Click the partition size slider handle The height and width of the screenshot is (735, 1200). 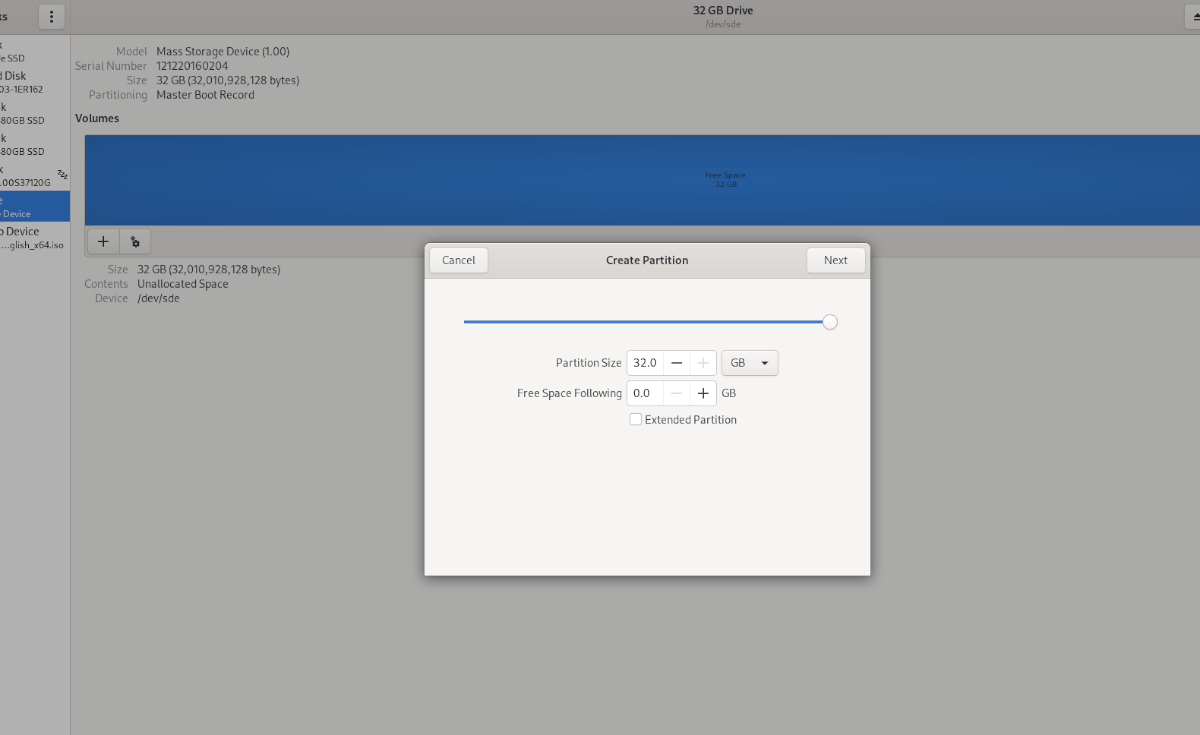pos(829,322)
